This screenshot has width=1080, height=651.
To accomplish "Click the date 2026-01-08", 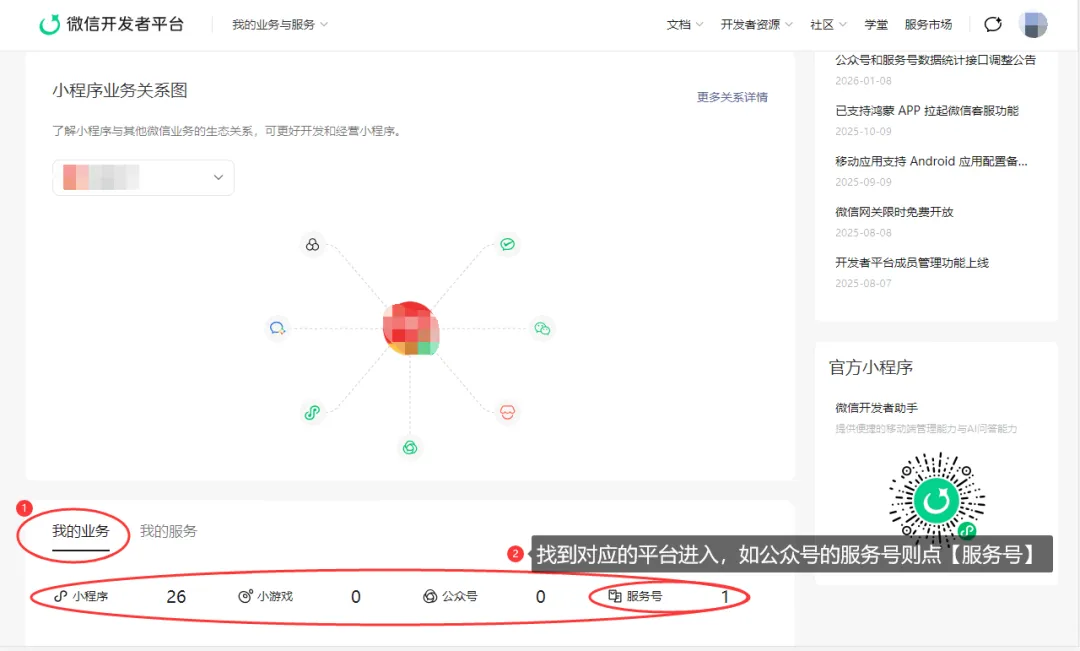I will (x=864, y=81).
